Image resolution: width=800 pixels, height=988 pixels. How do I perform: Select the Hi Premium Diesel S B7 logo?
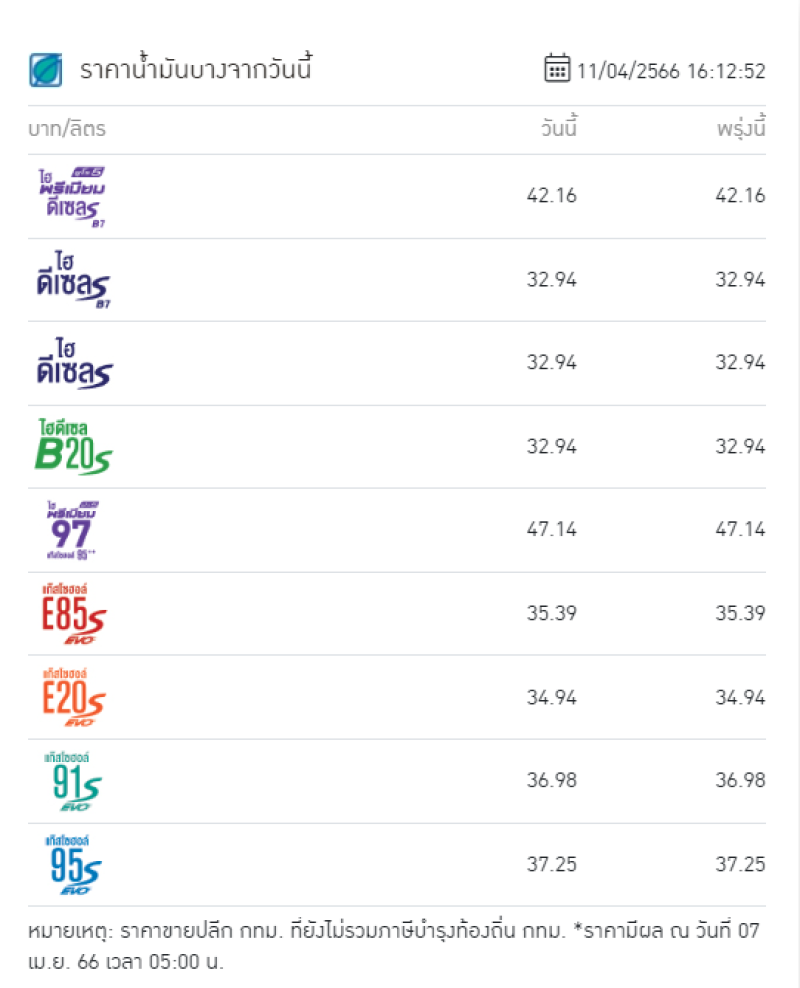click(71, 197)
